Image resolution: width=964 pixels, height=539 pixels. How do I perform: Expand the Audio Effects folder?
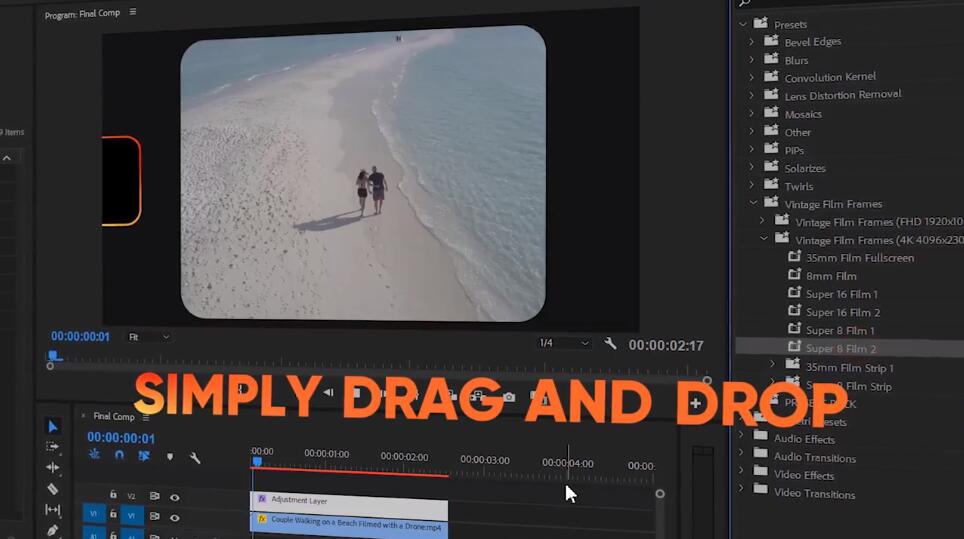pos(741,435)
